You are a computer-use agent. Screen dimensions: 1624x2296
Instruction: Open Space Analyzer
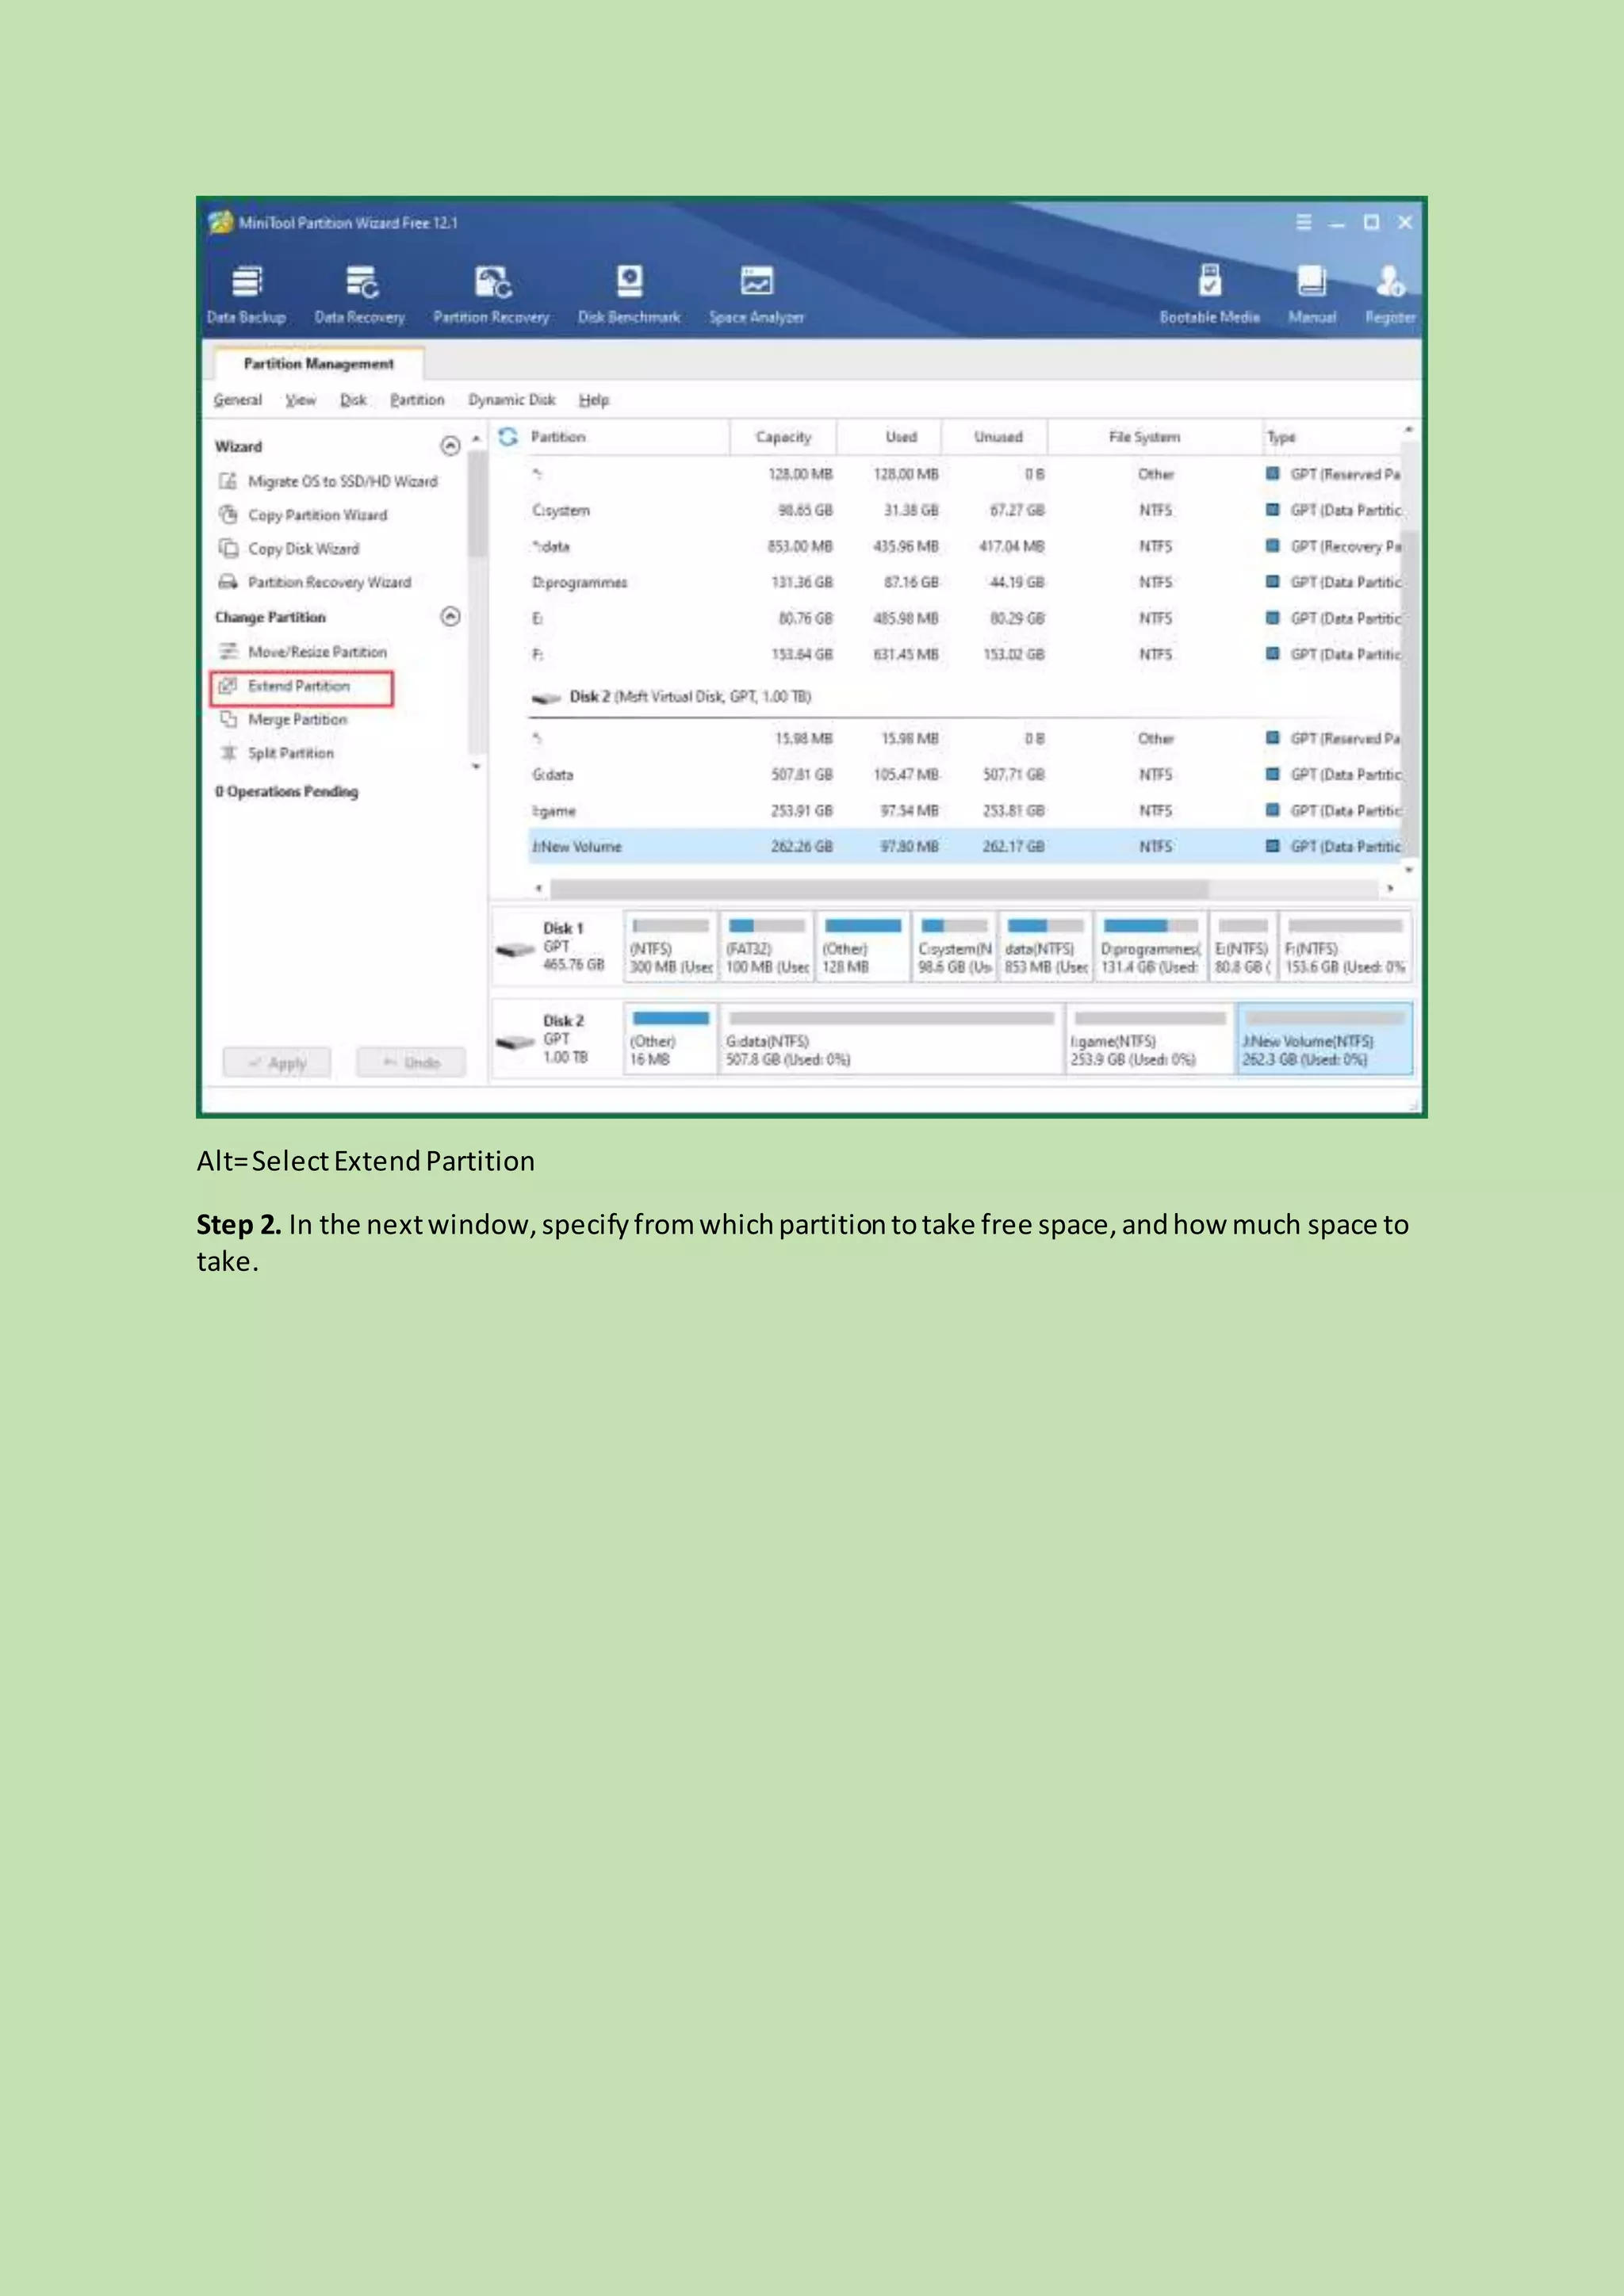757,295
